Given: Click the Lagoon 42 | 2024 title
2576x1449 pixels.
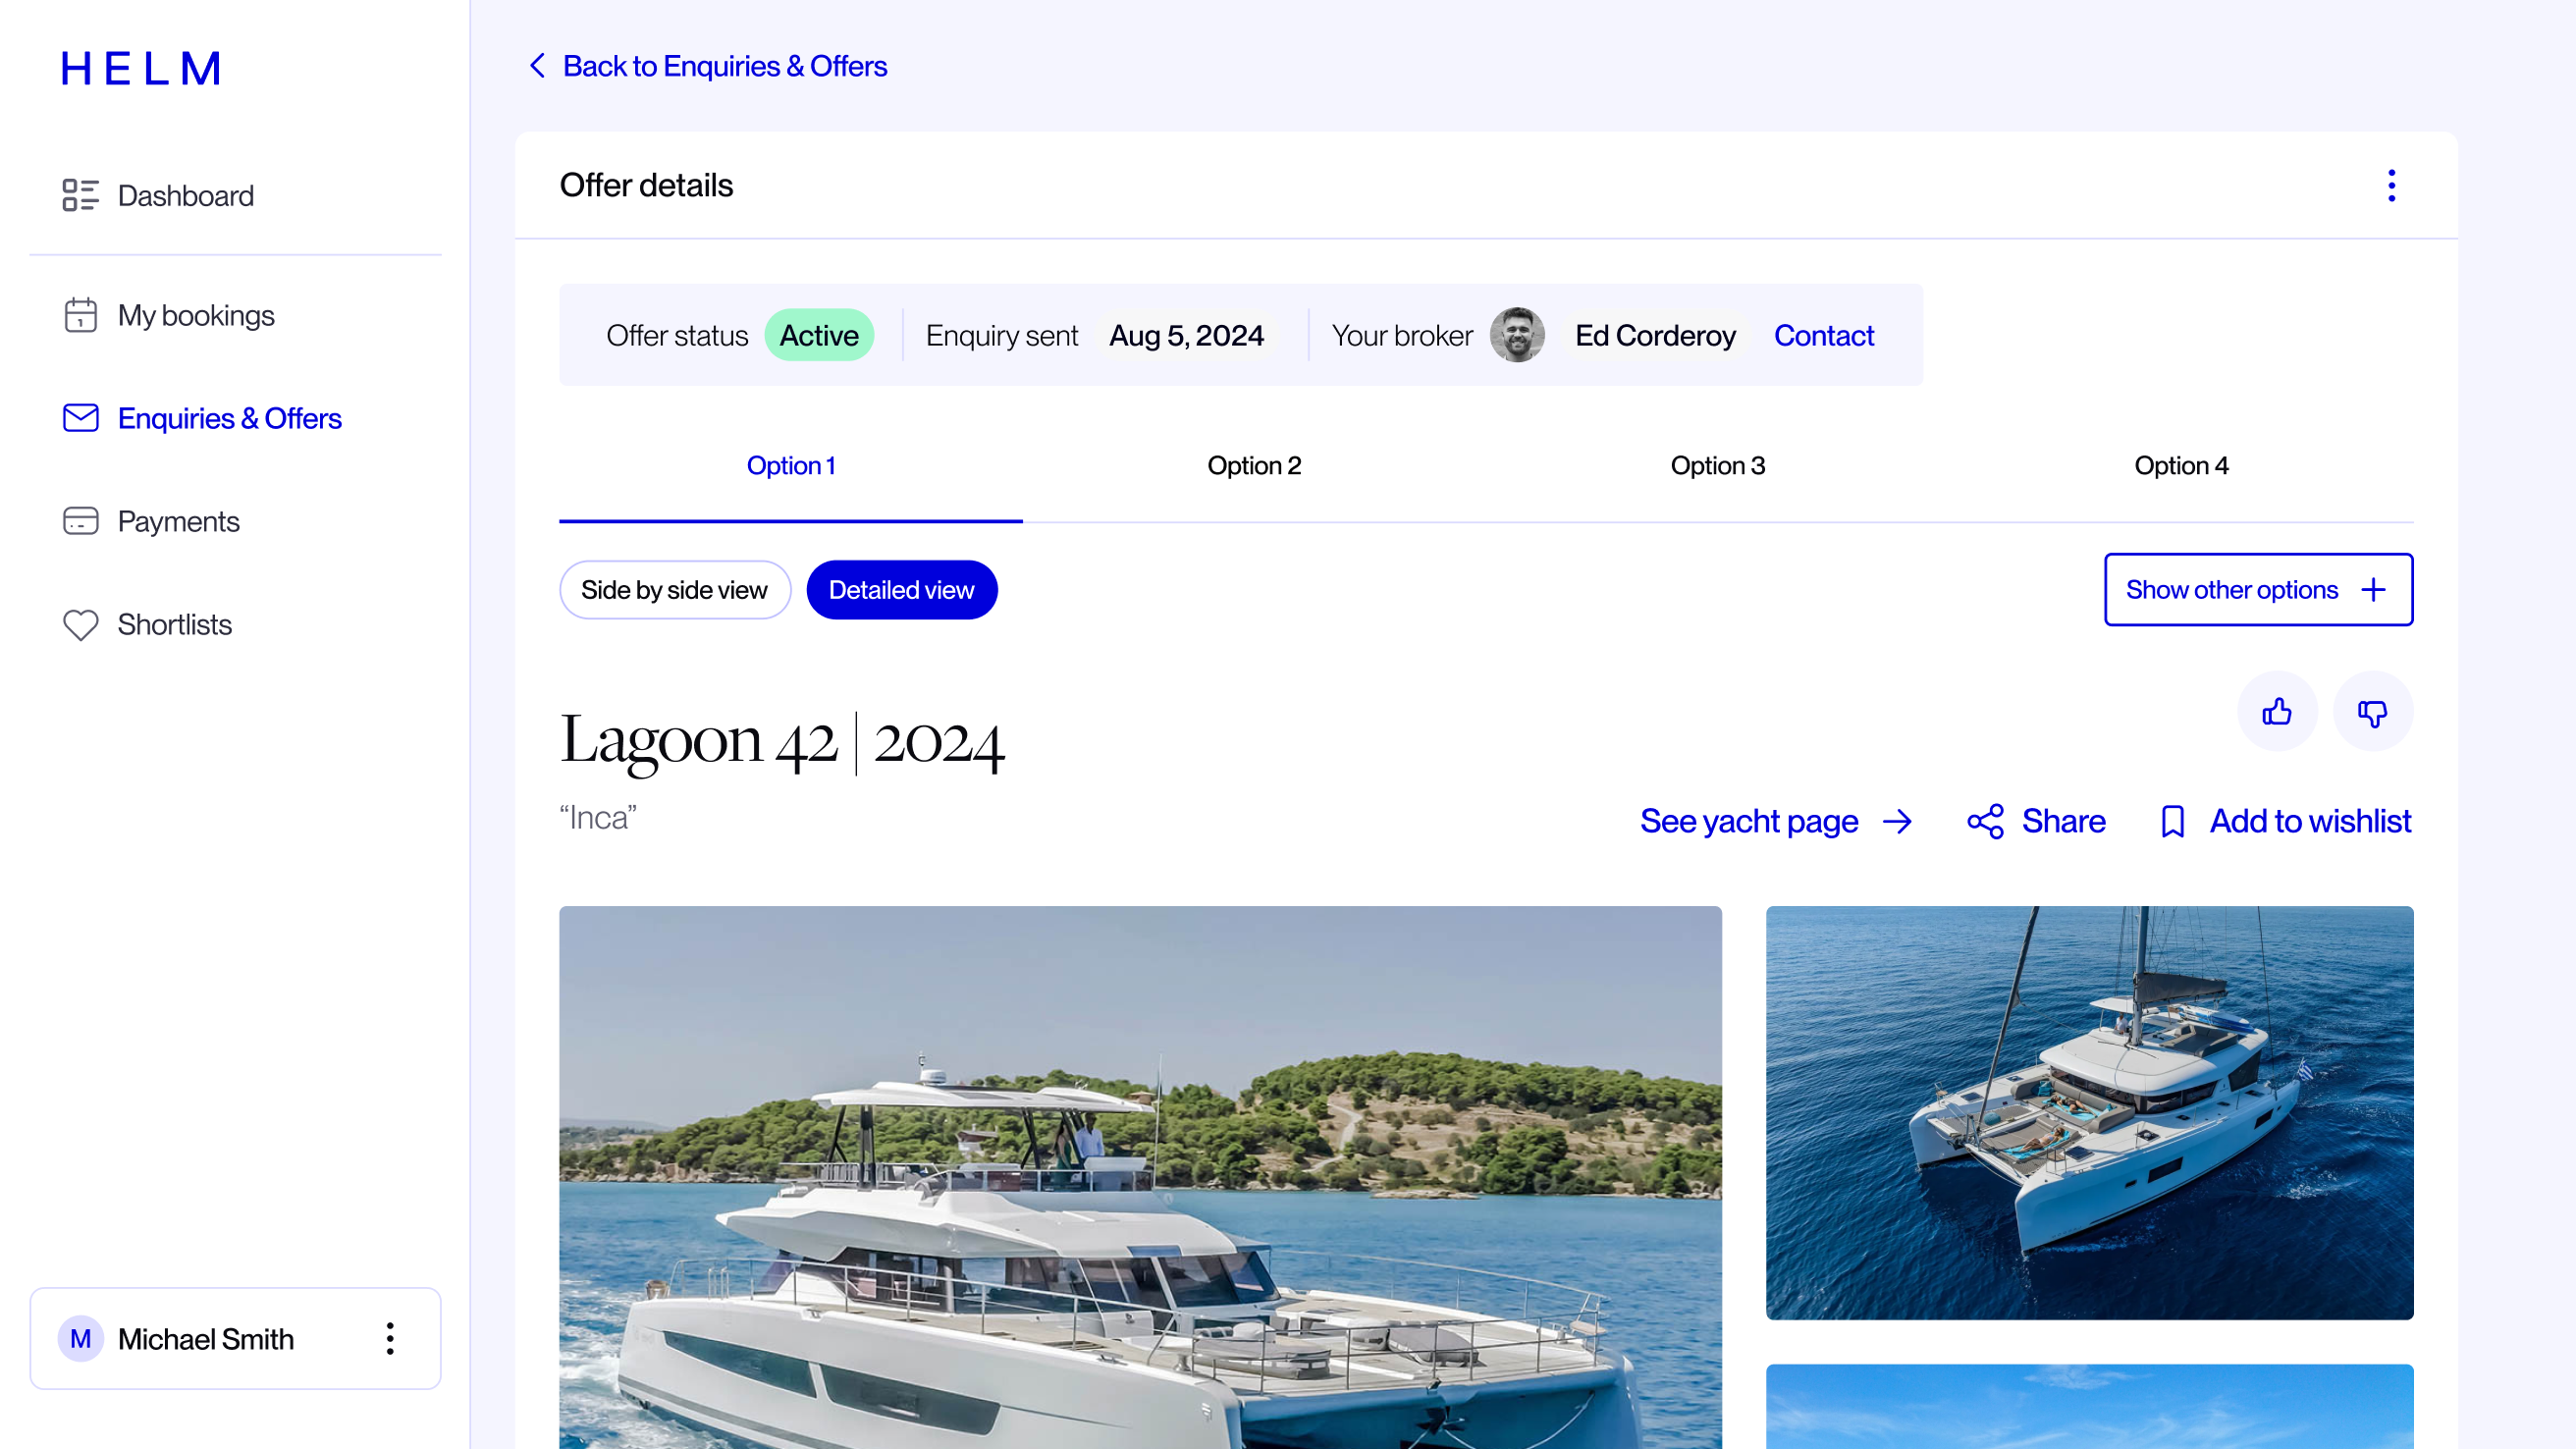Looking at the screenshot, I should click(781, 741).
